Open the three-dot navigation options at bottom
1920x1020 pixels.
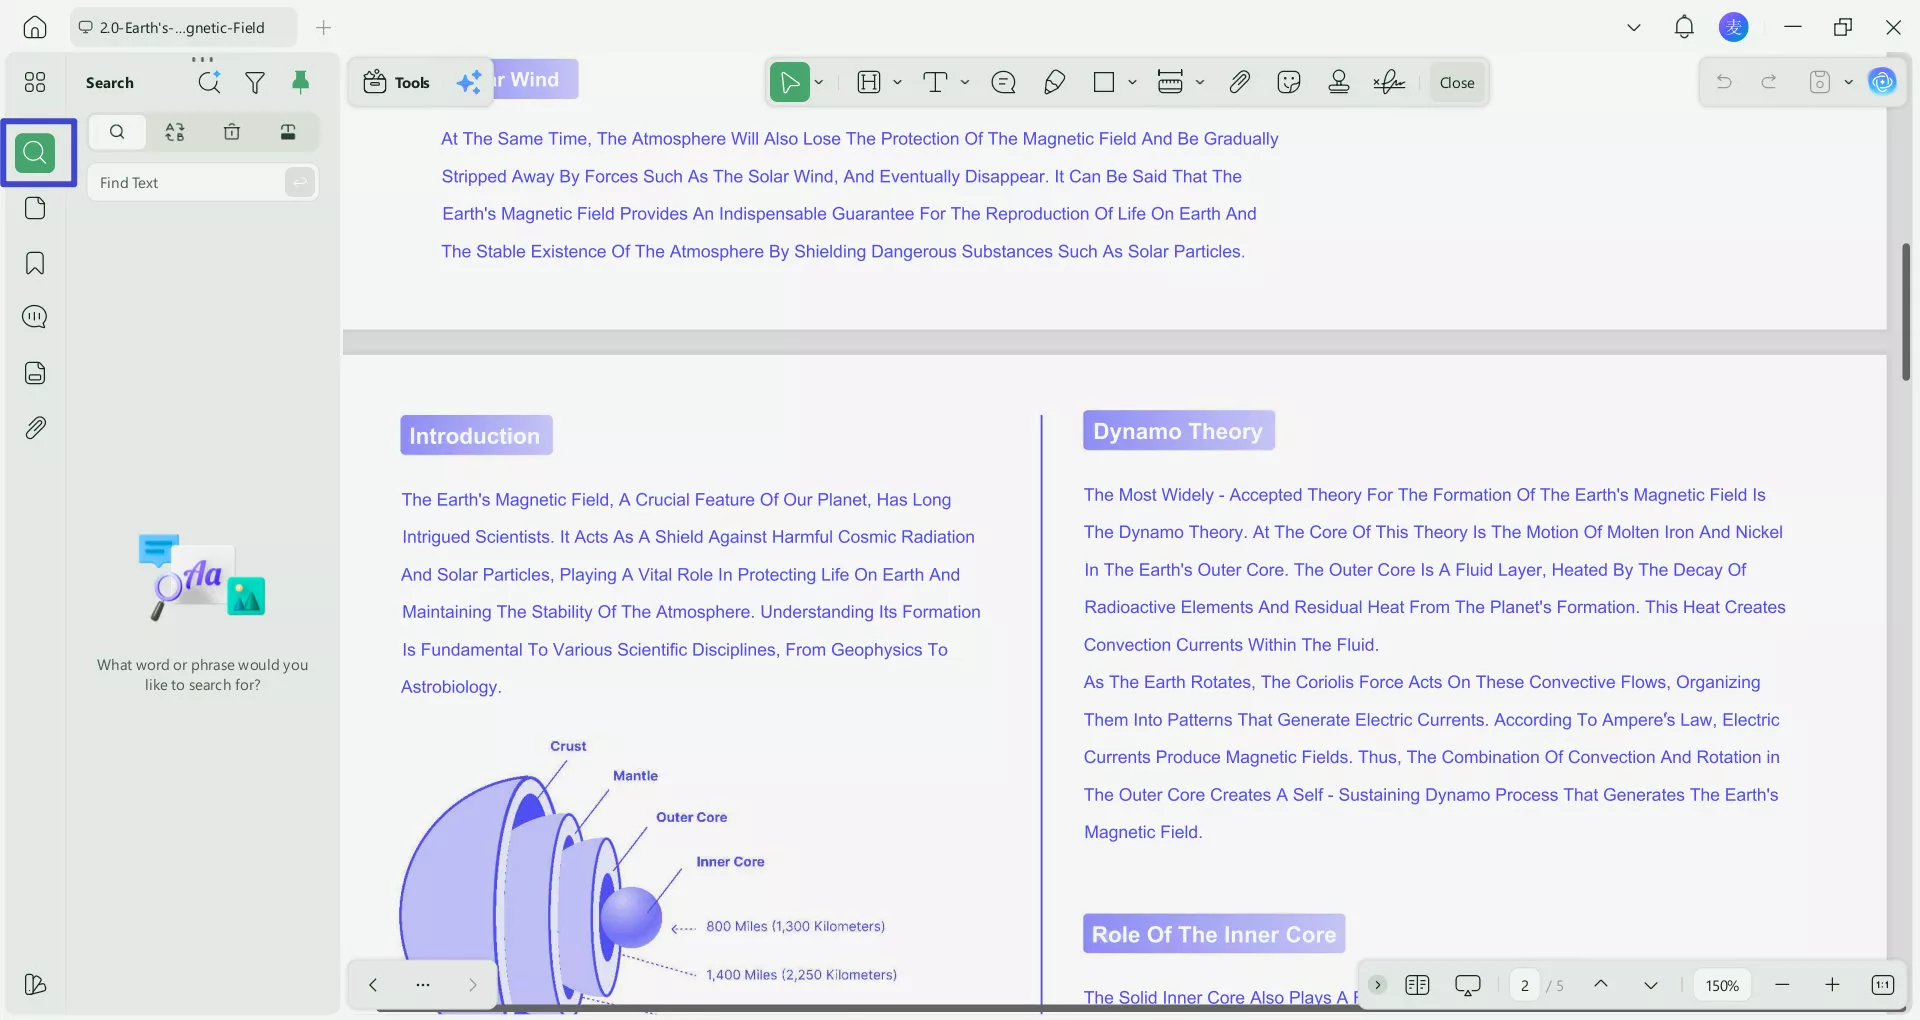[423, 985]
